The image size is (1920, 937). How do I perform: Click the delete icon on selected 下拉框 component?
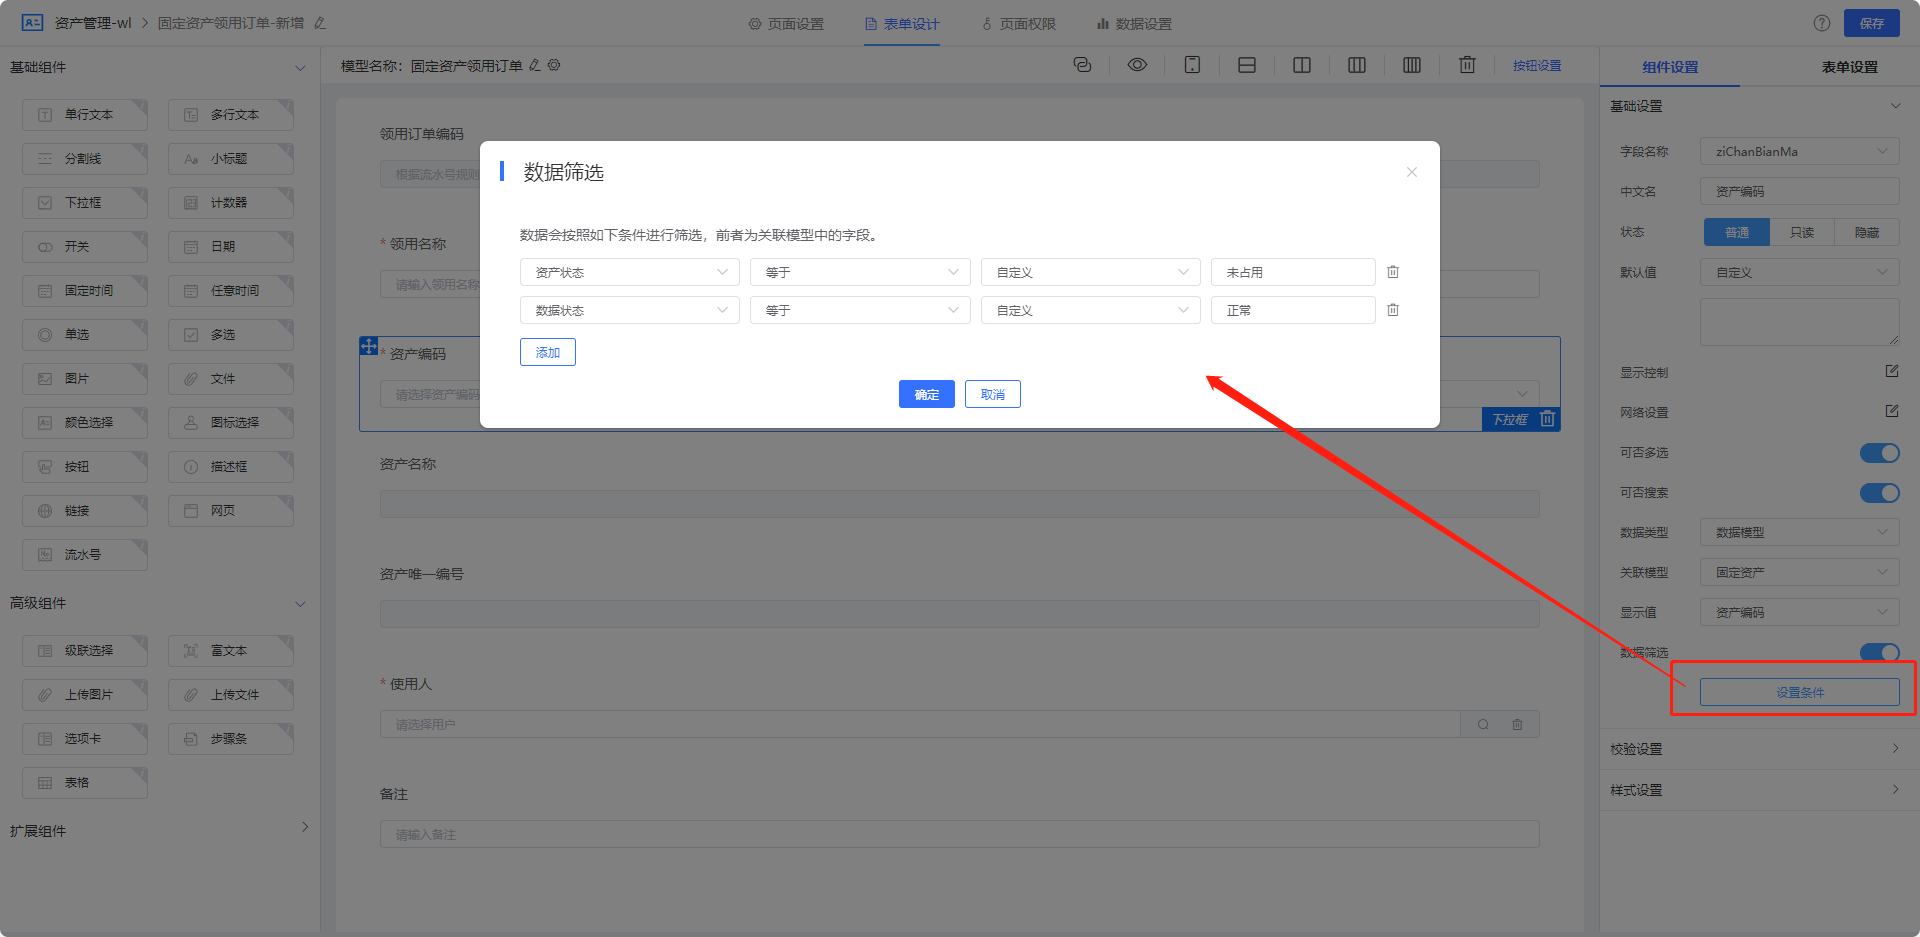pos(1548,419)
